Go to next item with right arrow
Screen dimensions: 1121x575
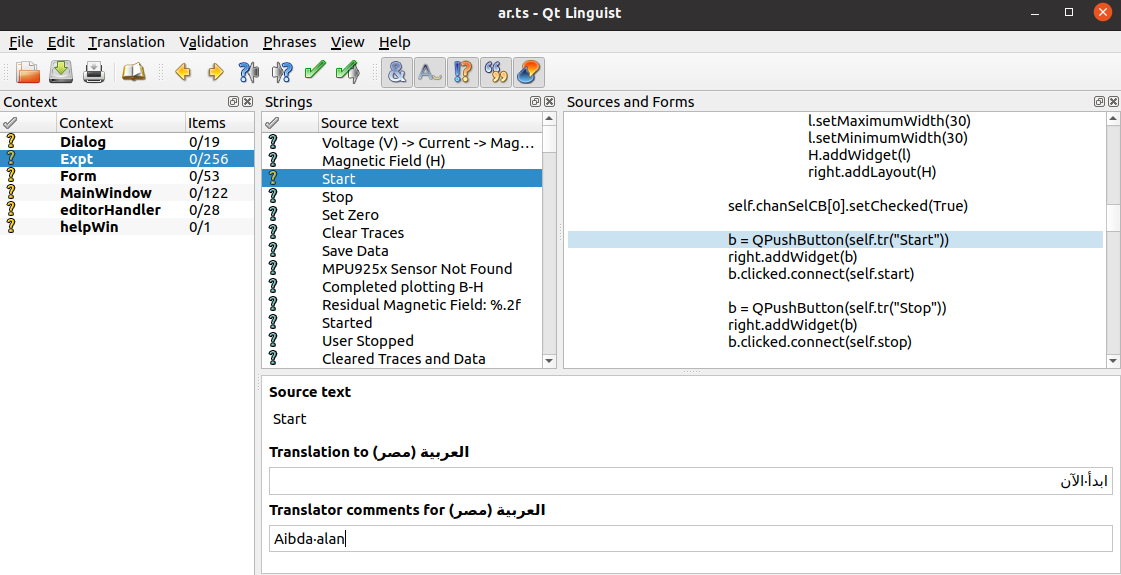pyautogui.click(x=216, y=72)
